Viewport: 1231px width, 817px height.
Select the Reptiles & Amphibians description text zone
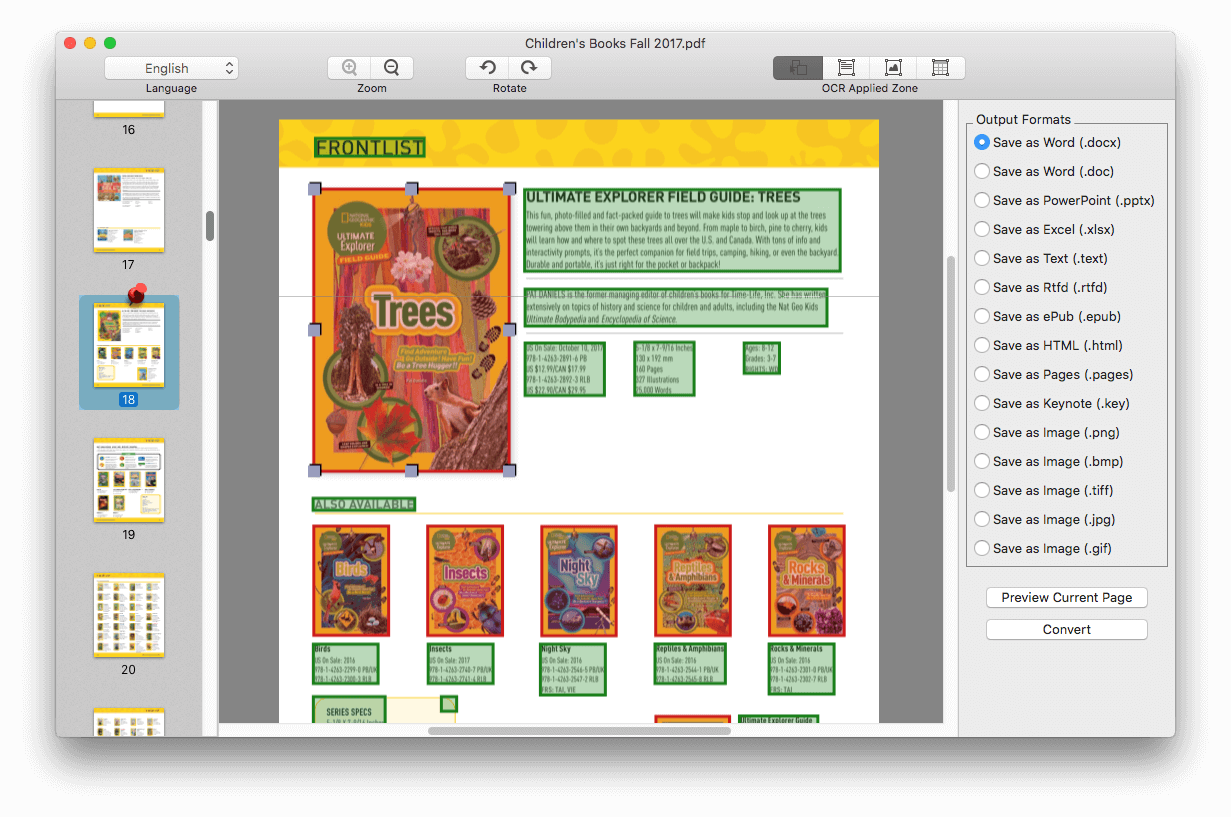(690, 664)
